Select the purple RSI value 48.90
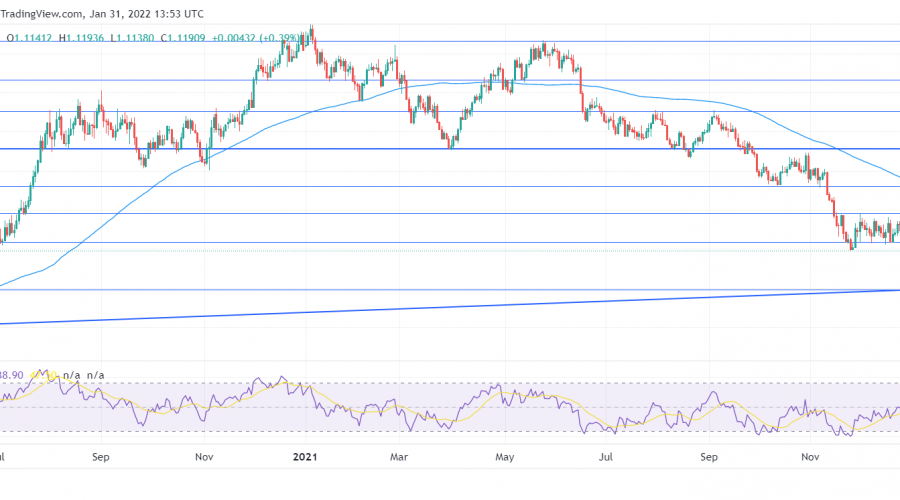This screenshot has width=900, height=500. coord(11,375)
